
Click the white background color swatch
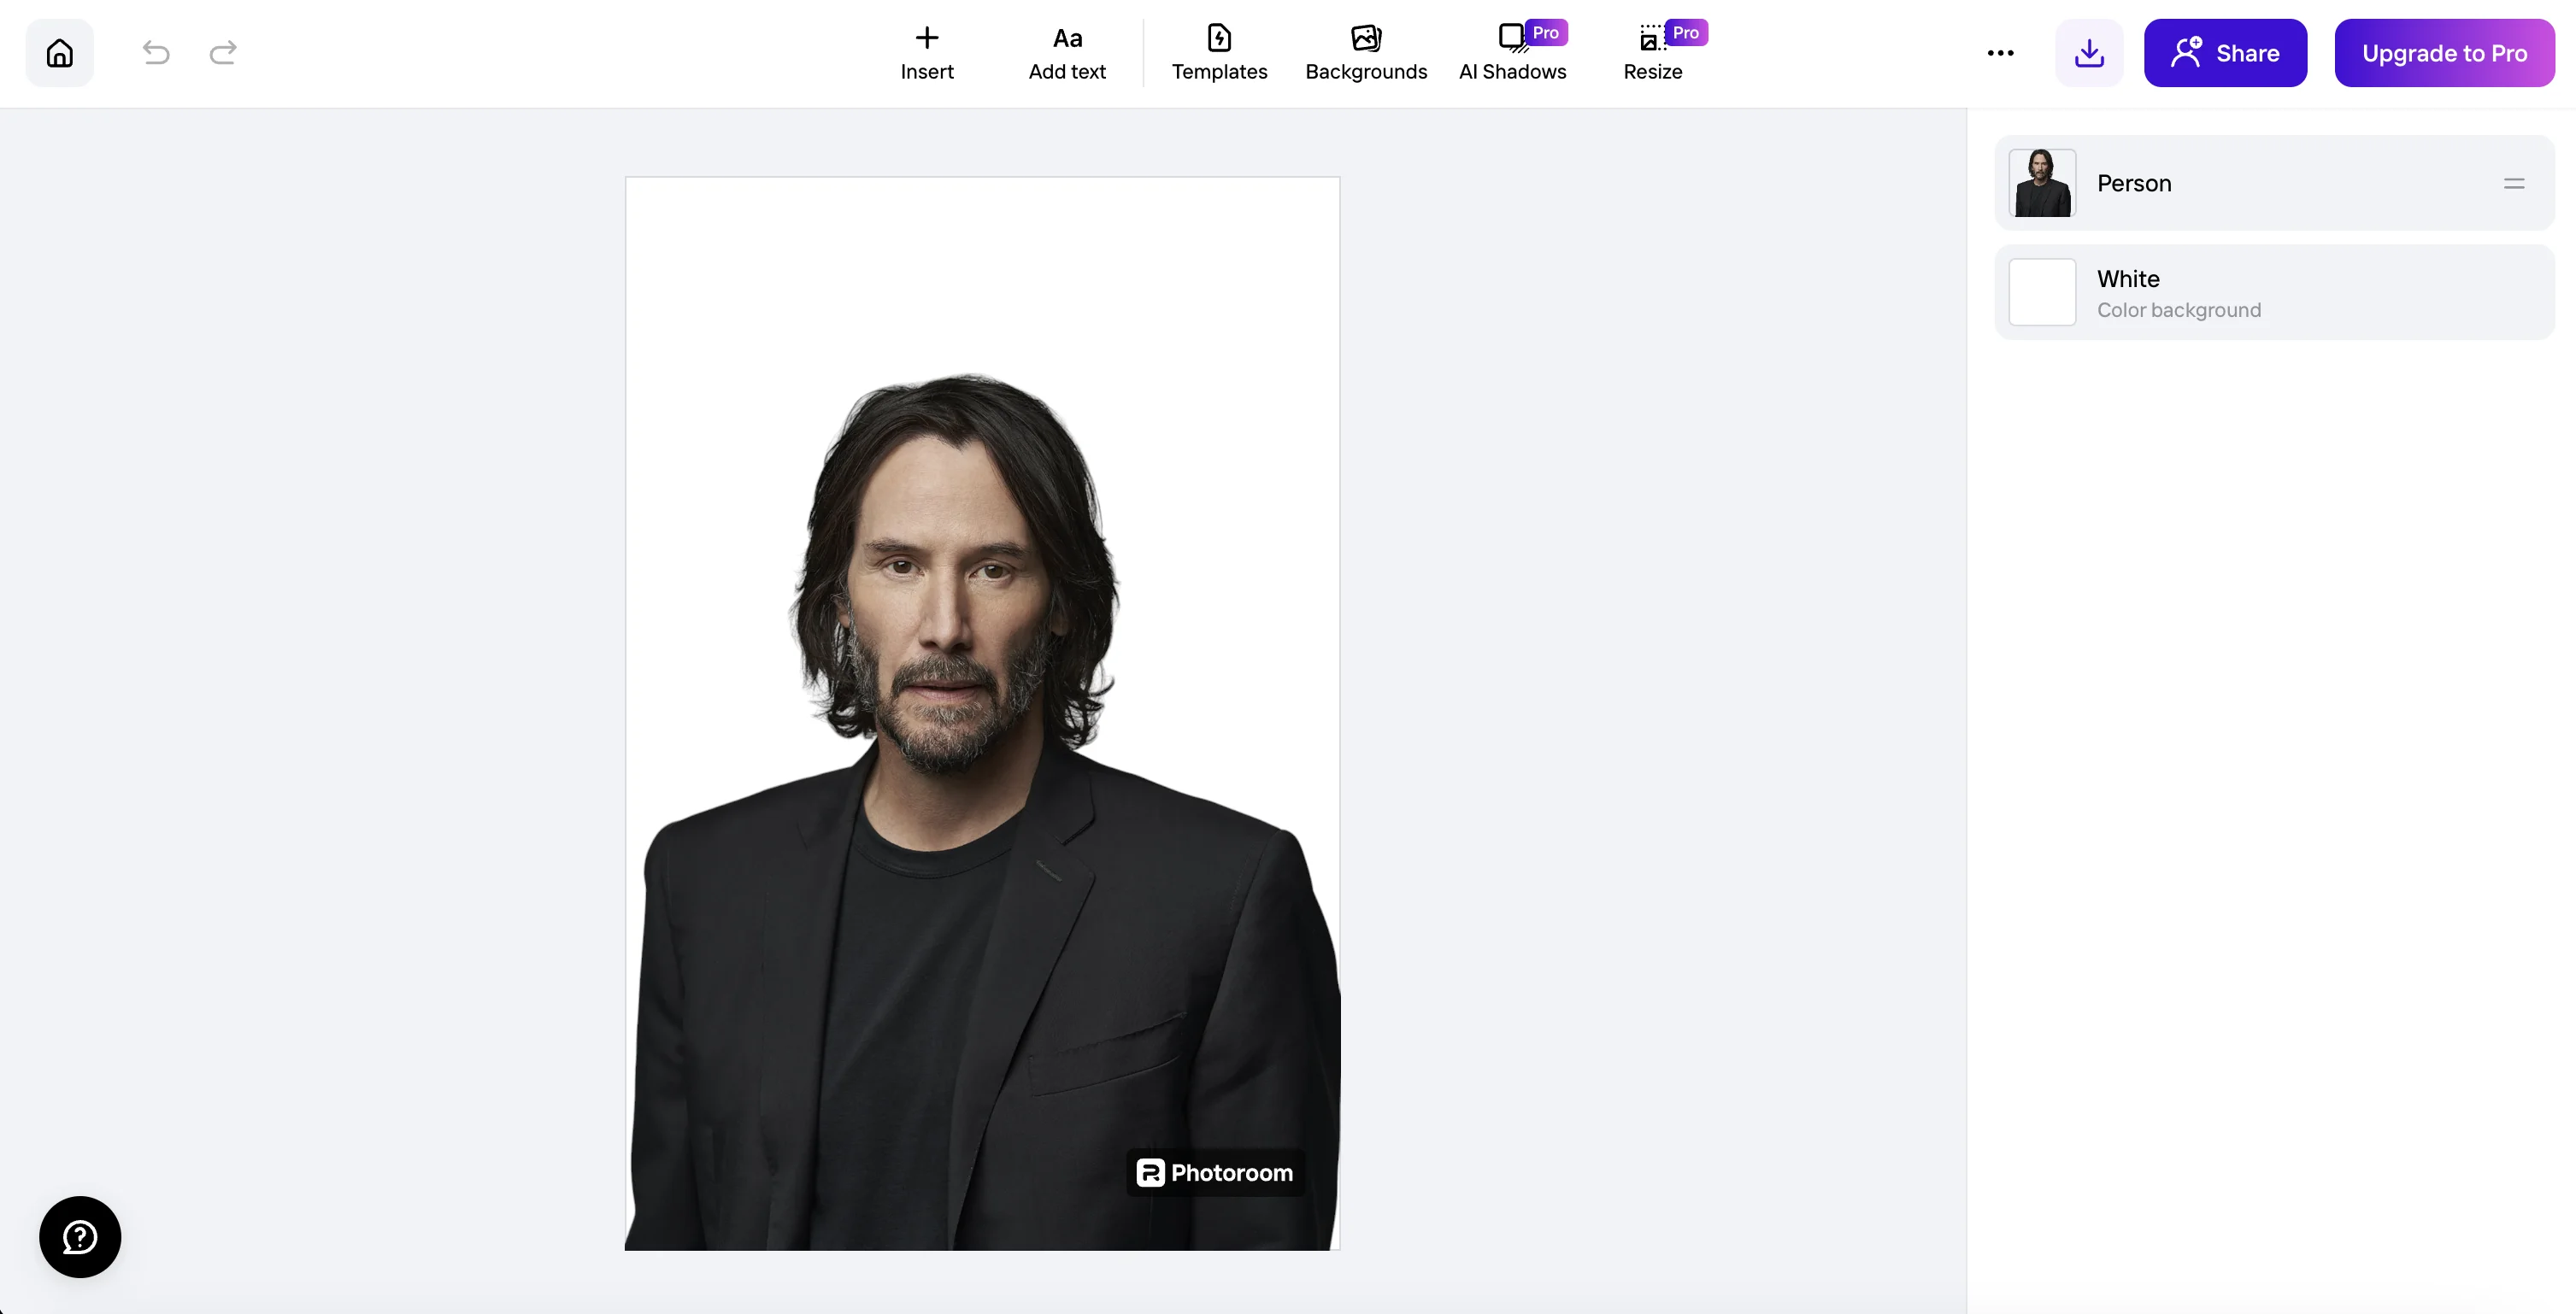pos(2042,293)
